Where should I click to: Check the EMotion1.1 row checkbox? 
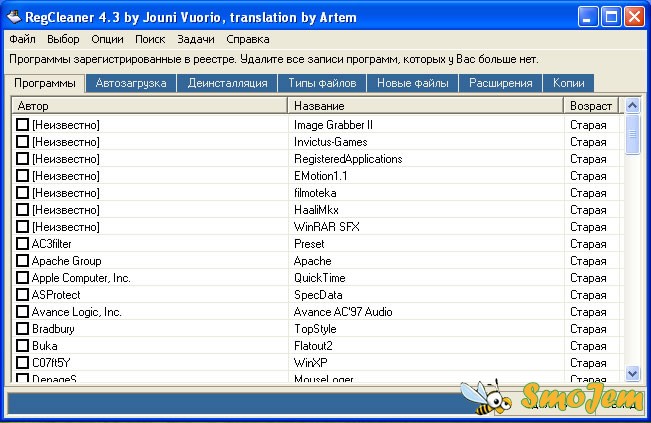click(x=22, y=176)
